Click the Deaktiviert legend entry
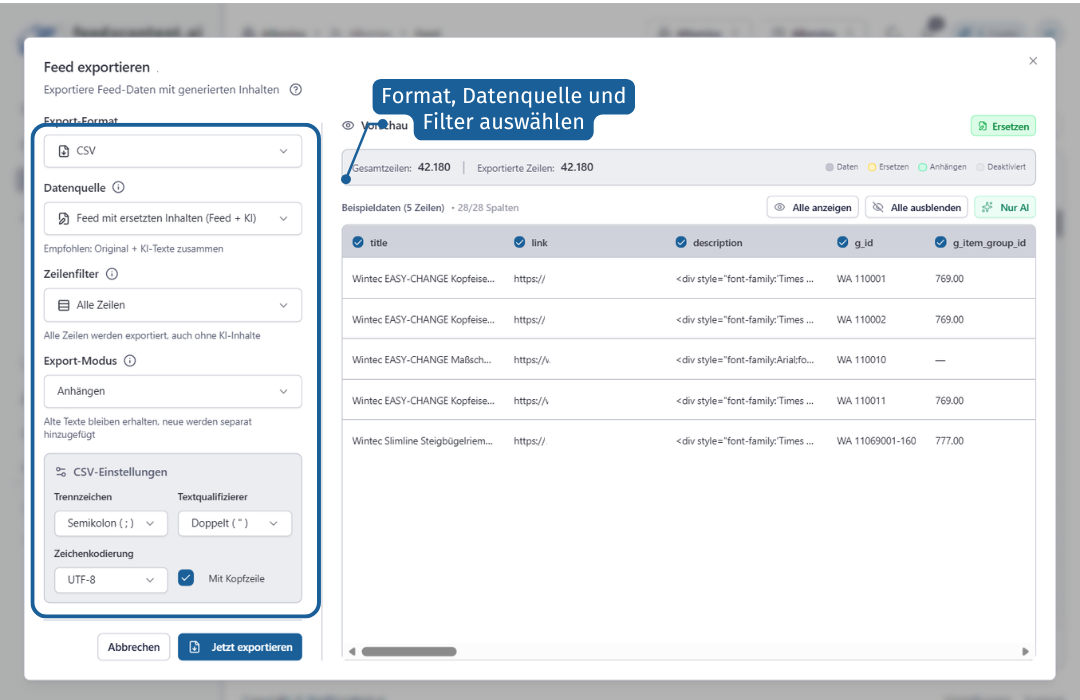This screenshot has width=1080, height=700. [1001, 167]
